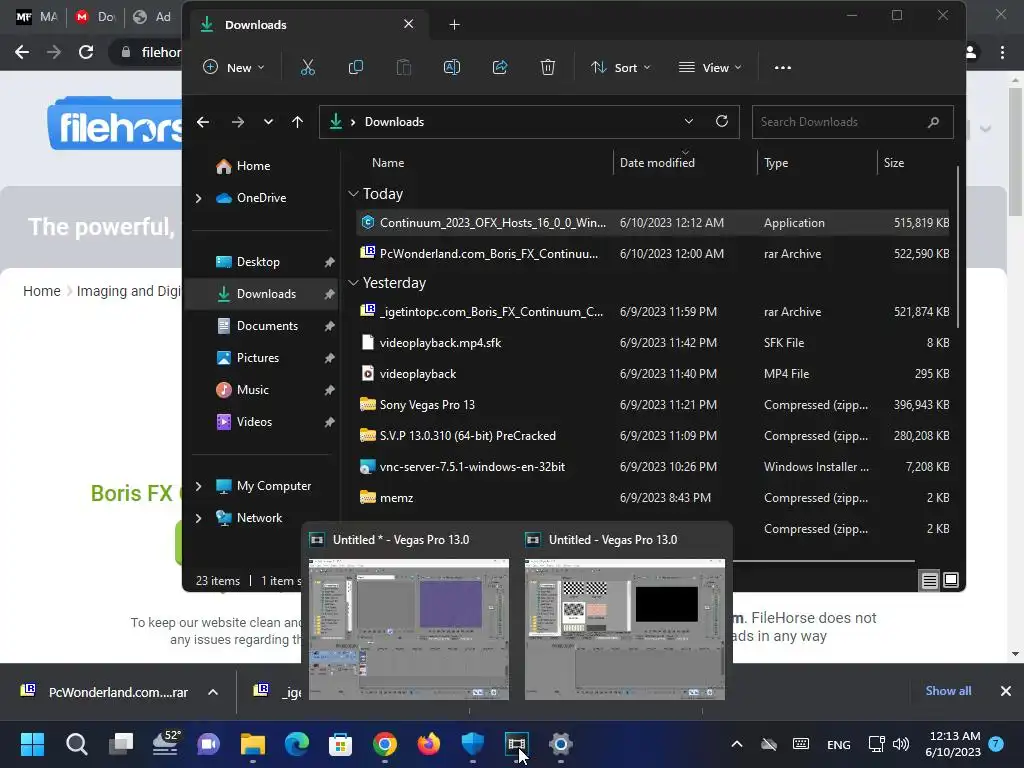
Task: Switch to large thumbnails view icon
Action: tap(951, 580)
